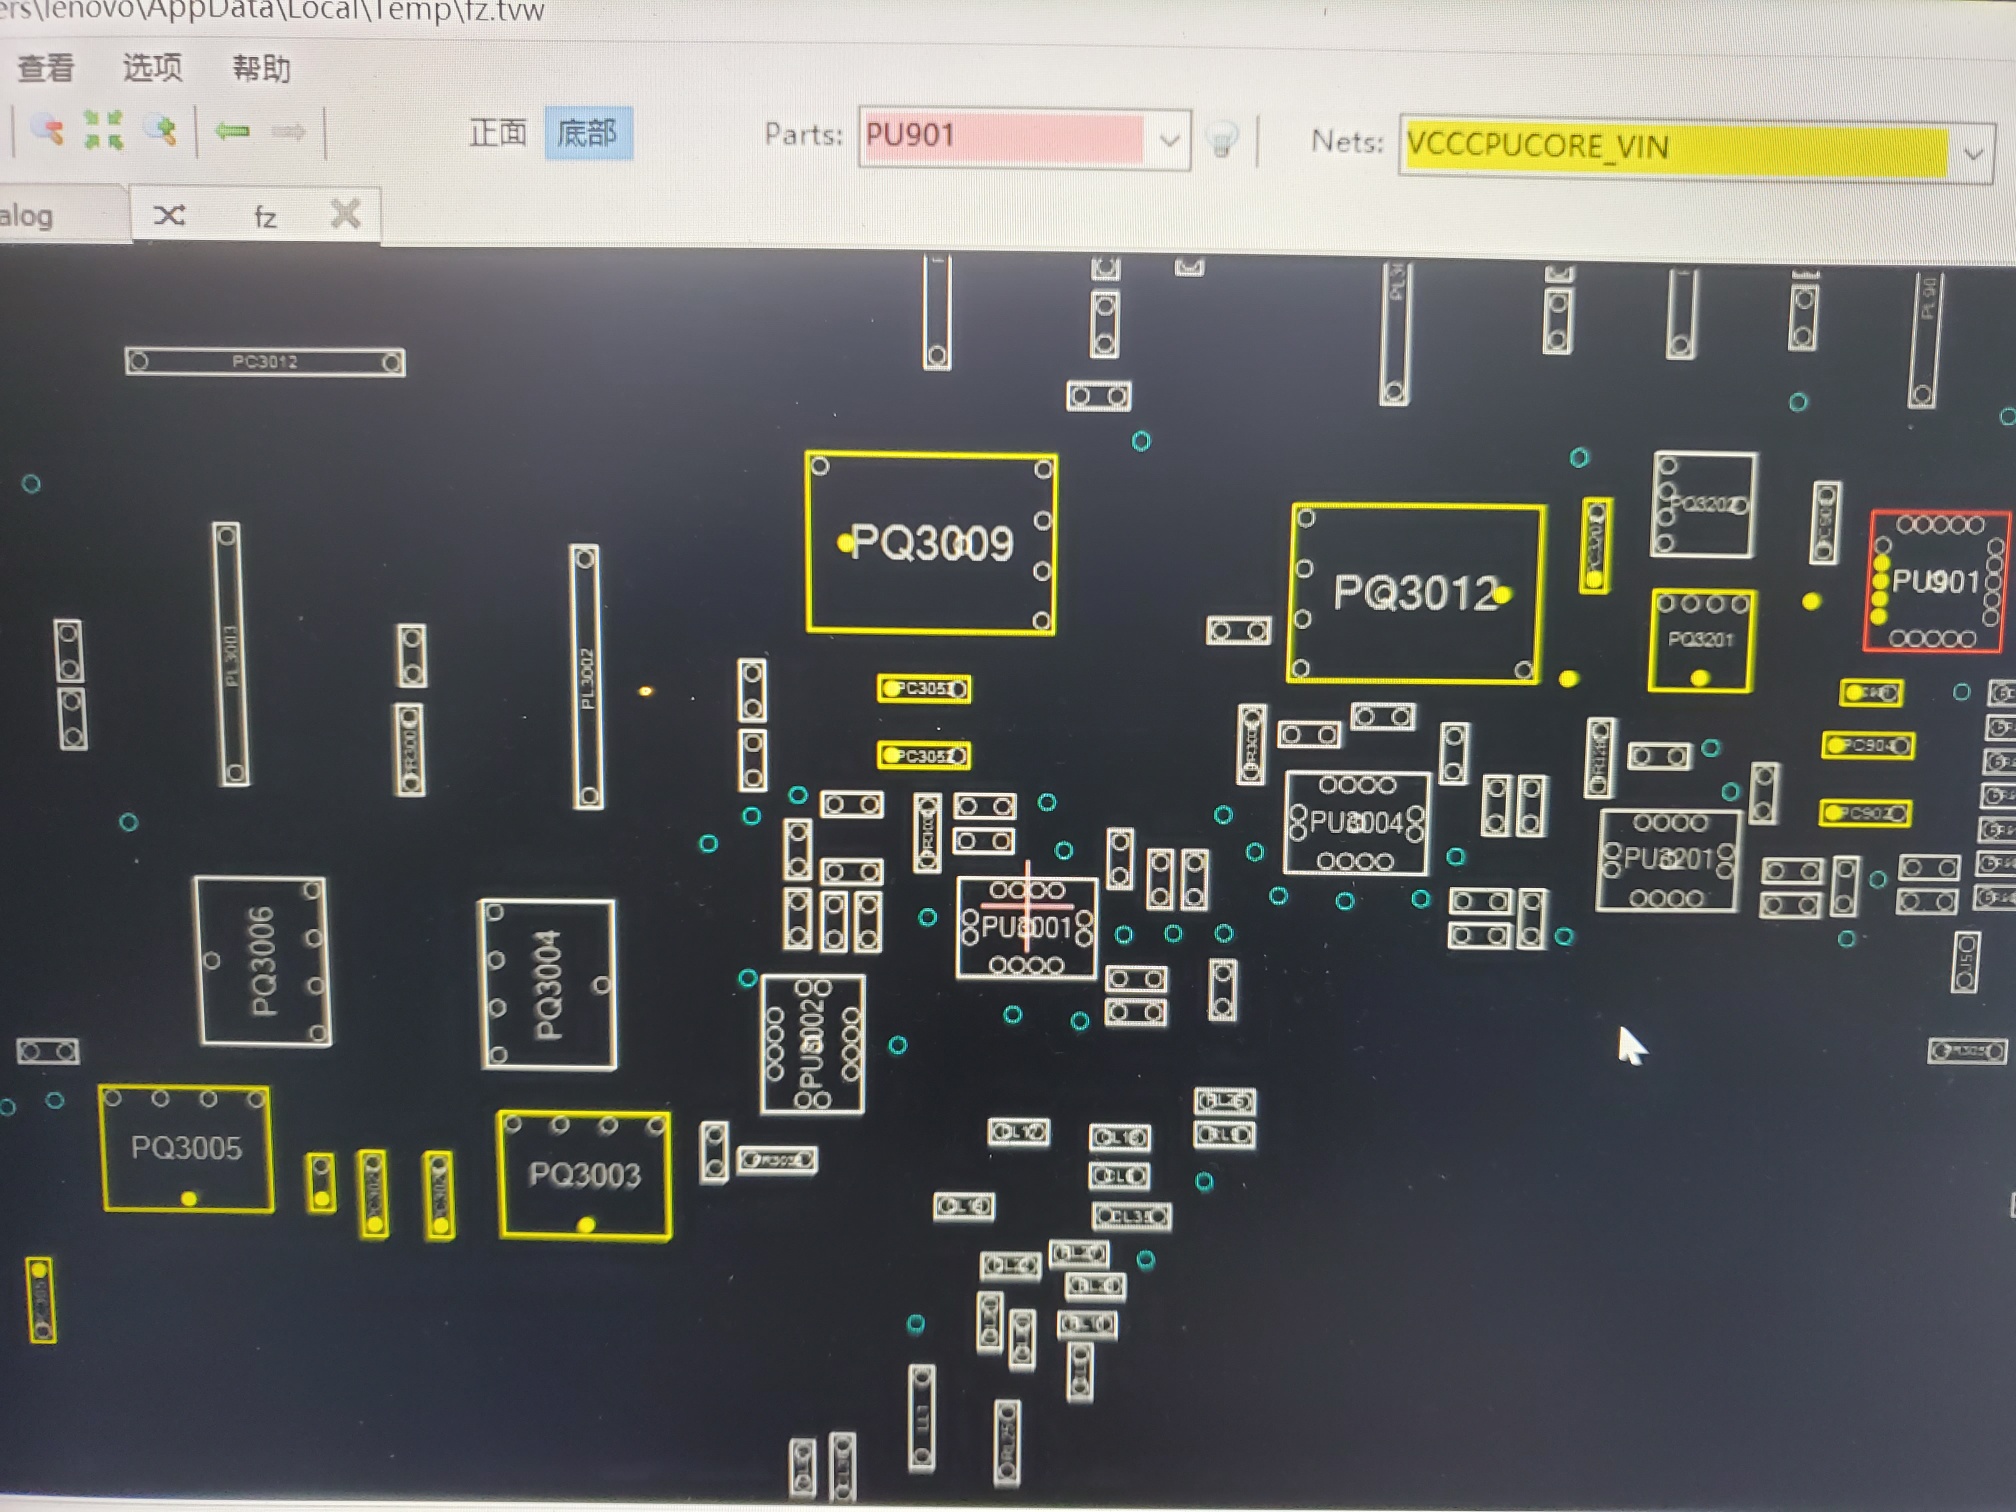Select inductor PL3003
Viewport: 2016px width, 1512px height.
tap(231, 654)
